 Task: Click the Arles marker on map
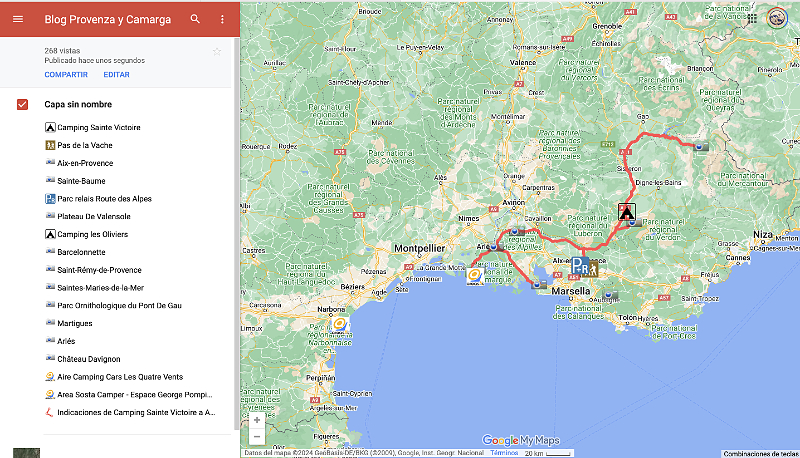tap(494, 247)
